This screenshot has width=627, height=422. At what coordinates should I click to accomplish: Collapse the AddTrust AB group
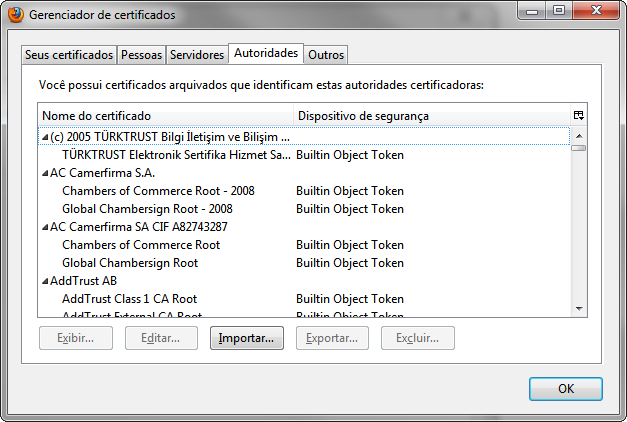(45, 281)
